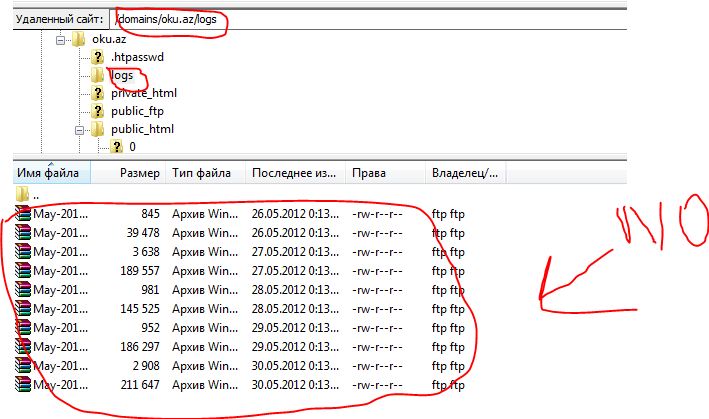Viewport: 709px width, 419px height.
Task: Click permissions -rw-r--r-- of the 845 file
Action: pos(378,214)
